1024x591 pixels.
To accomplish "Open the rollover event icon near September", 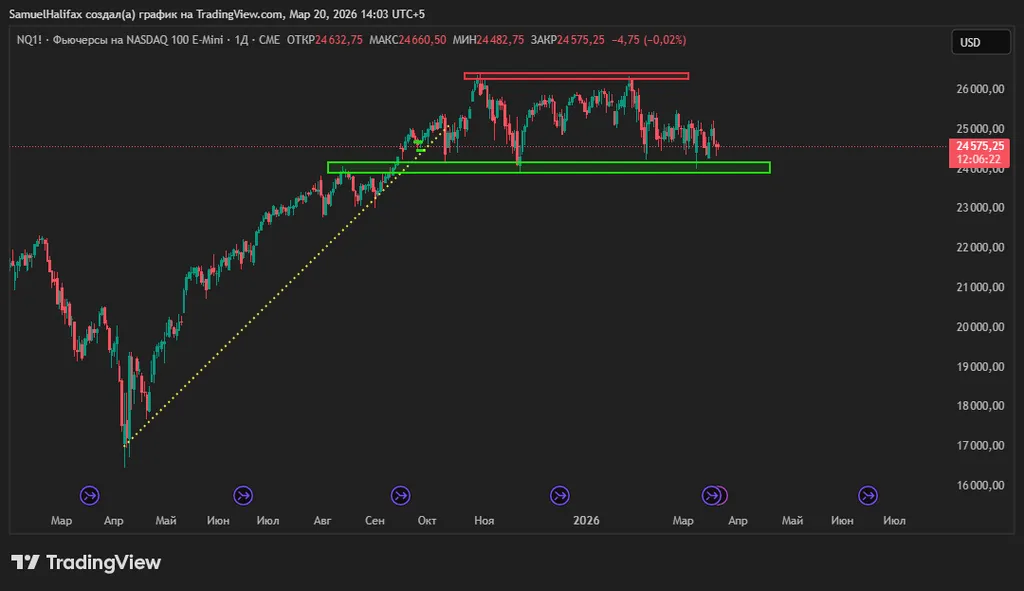I will 401,495.
